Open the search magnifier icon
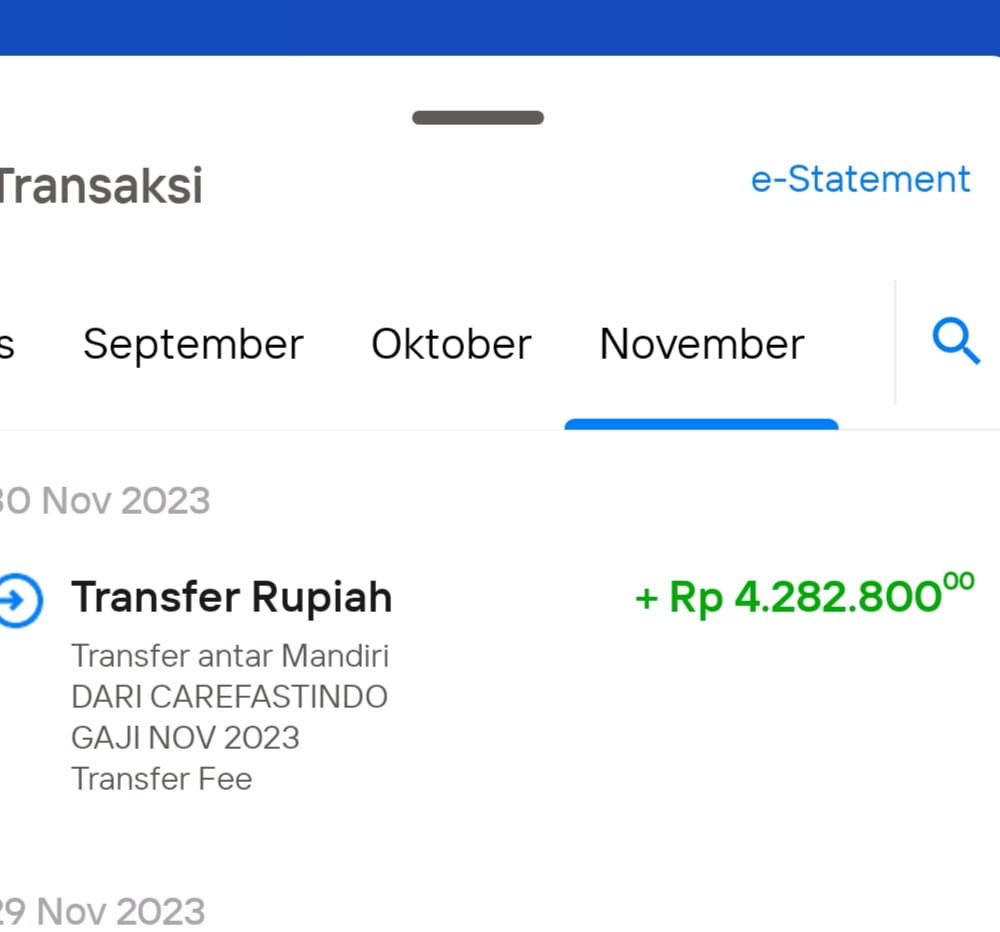 955,341
